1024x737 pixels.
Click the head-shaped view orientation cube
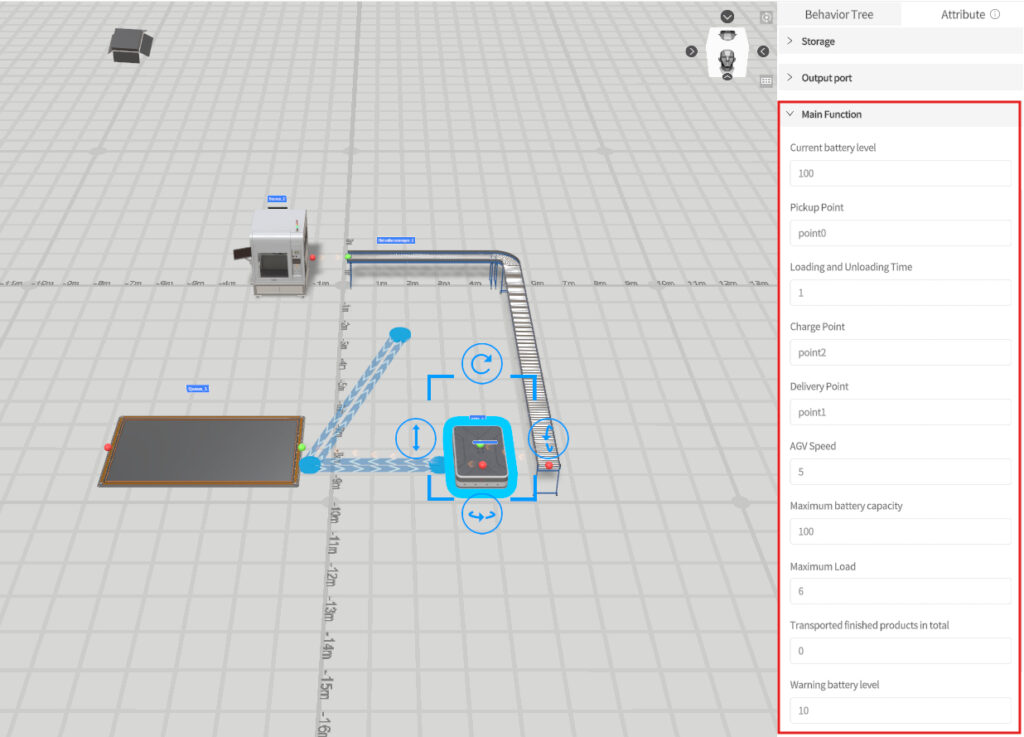727,51
